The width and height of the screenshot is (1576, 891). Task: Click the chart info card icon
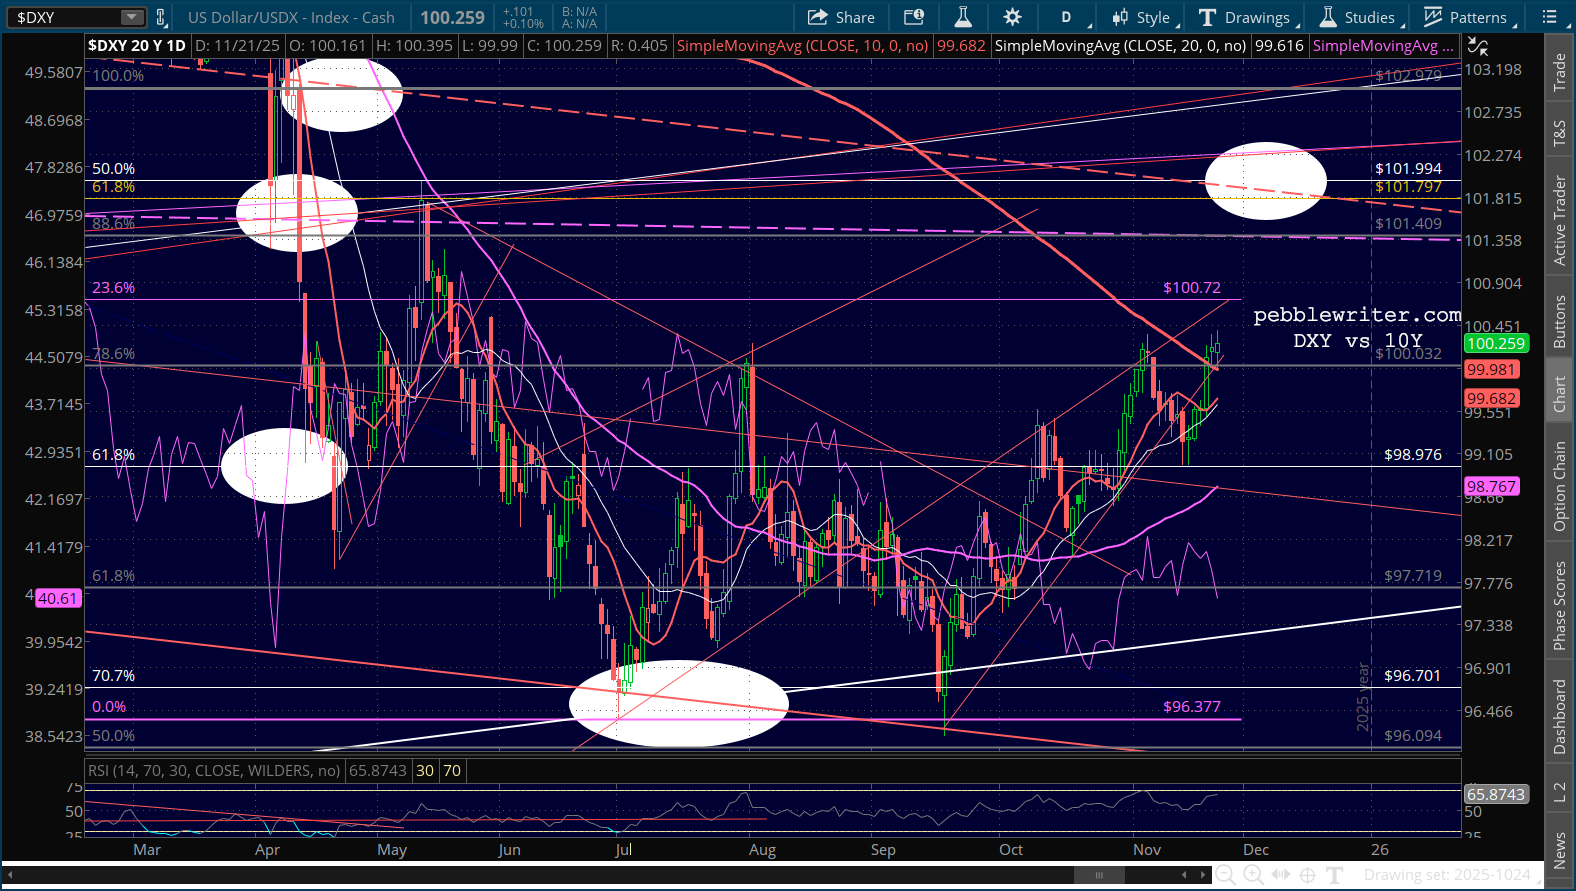pos(914,17)
